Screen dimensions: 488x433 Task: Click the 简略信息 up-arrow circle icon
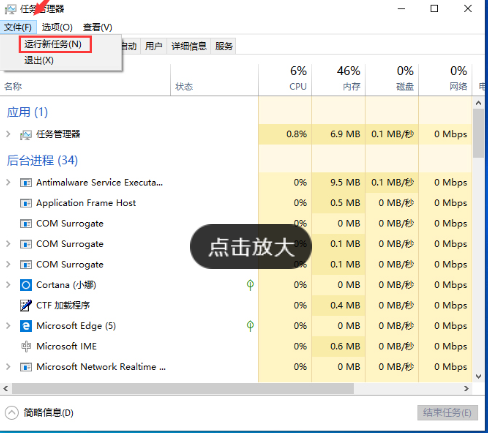pyautogui.click(x=12, y=413)
